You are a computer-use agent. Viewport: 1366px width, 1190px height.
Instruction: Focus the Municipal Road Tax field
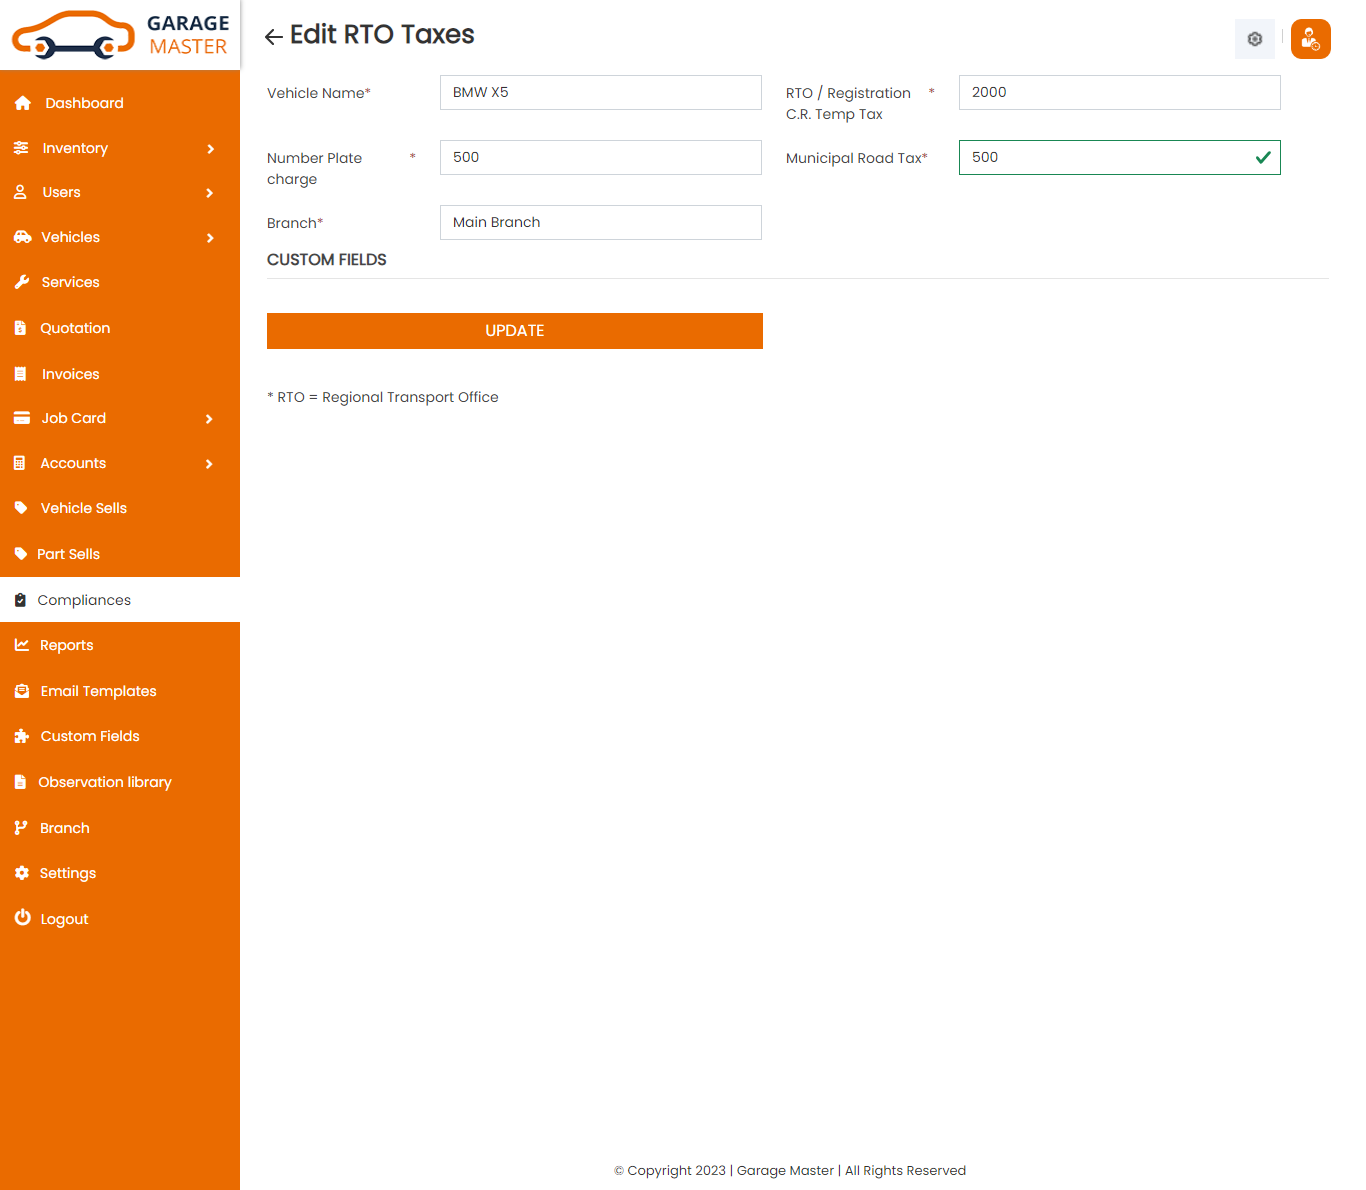click(x=1105, y=158)
